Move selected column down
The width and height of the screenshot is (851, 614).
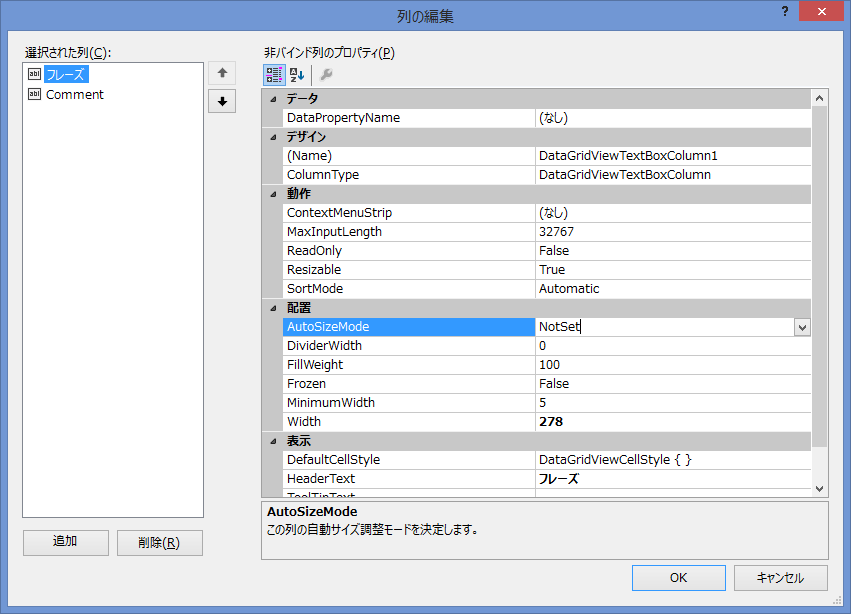tap(222, 101)
